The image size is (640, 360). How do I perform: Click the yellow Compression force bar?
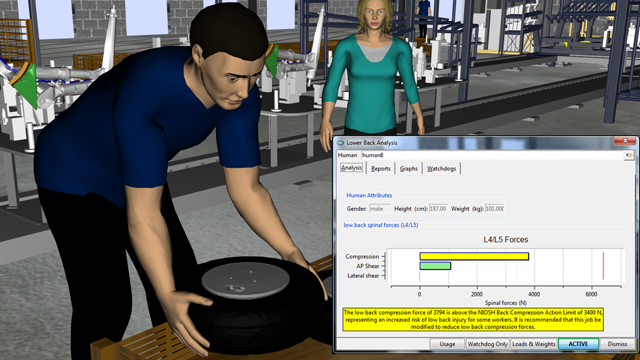[x=474, y=256]
